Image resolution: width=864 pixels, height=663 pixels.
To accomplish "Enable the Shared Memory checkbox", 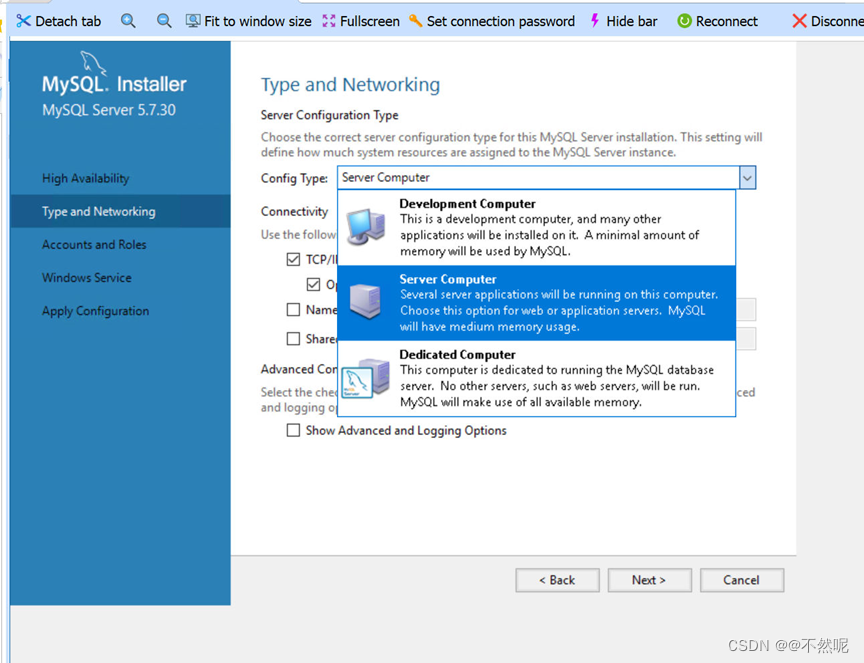I will pyautogui.click(x=293, y=338).
